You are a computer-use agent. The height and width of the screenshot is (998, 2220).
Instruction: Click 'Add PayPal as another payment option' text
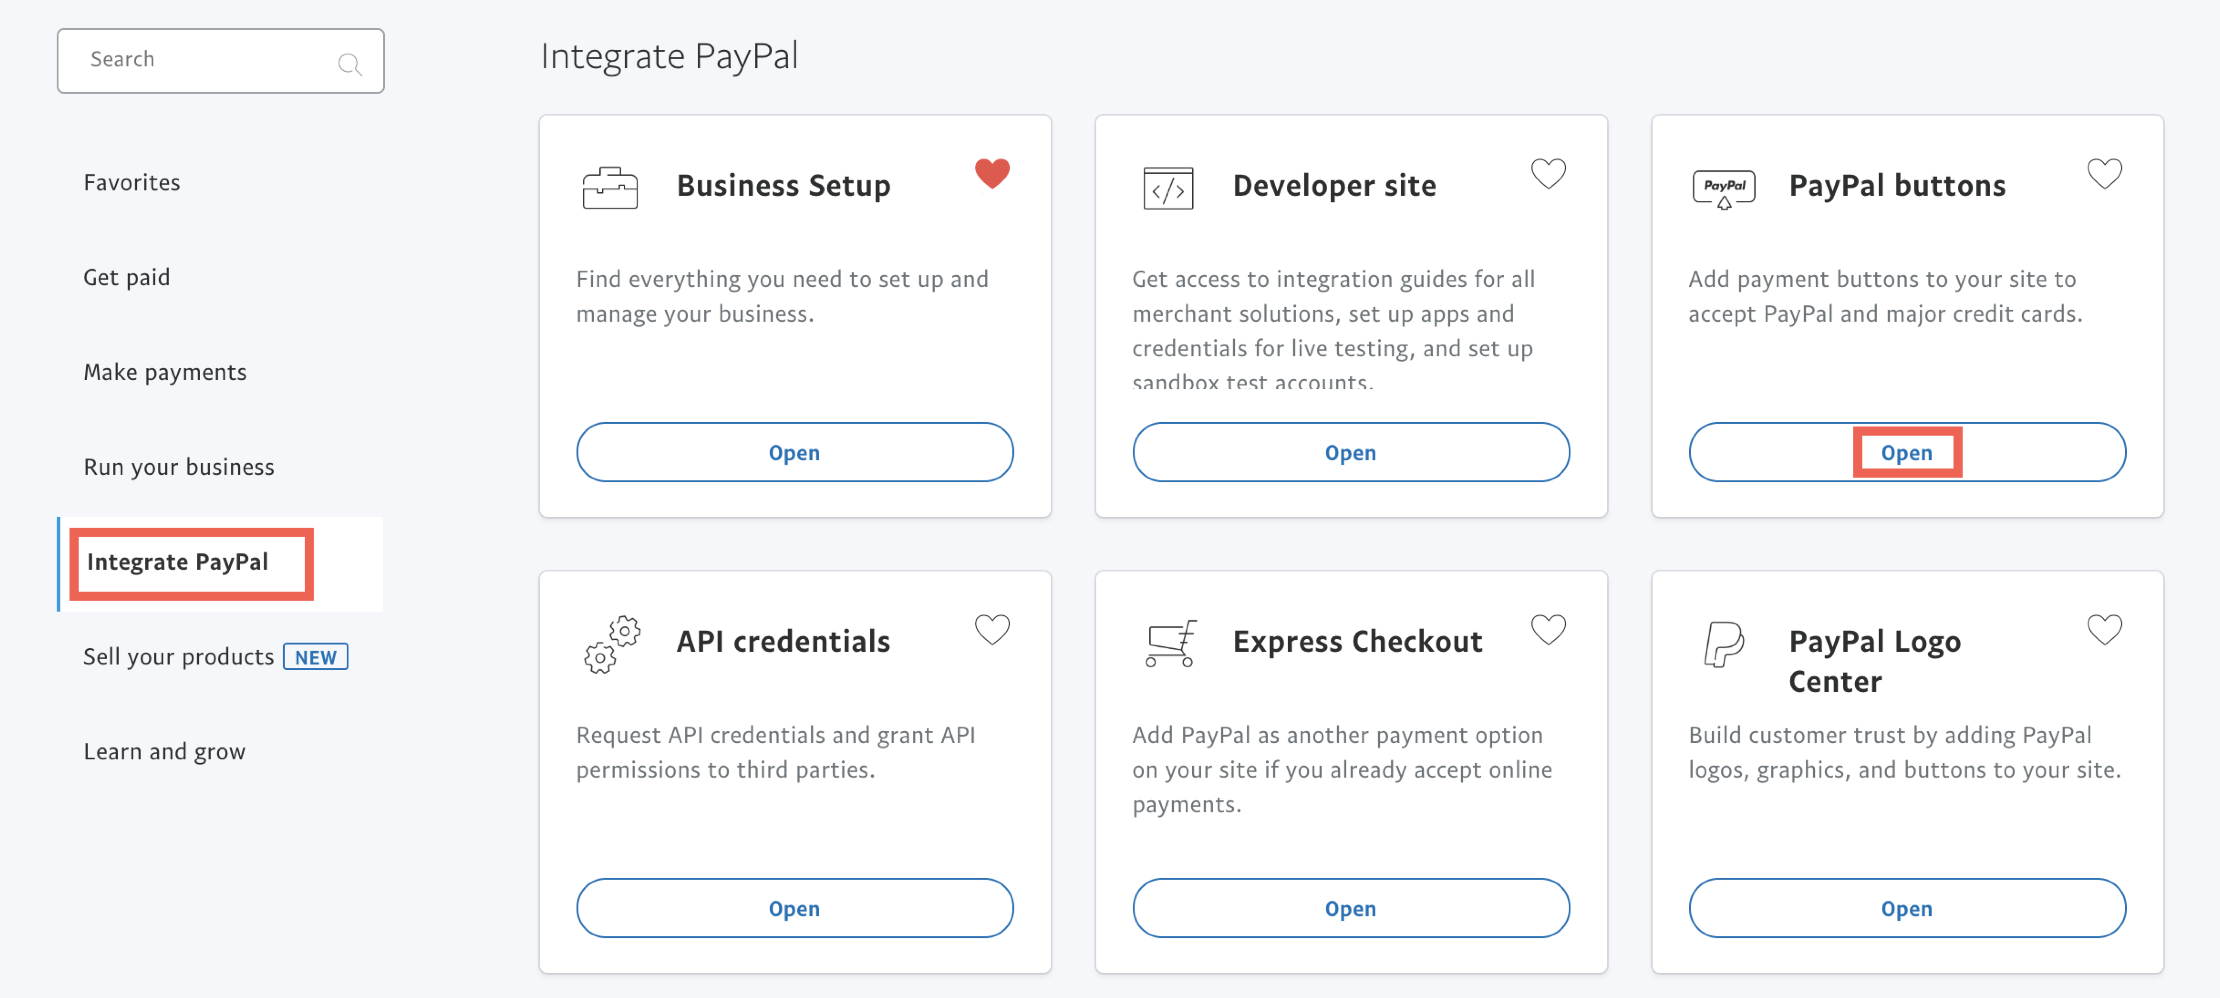(x=1343, y=769)
